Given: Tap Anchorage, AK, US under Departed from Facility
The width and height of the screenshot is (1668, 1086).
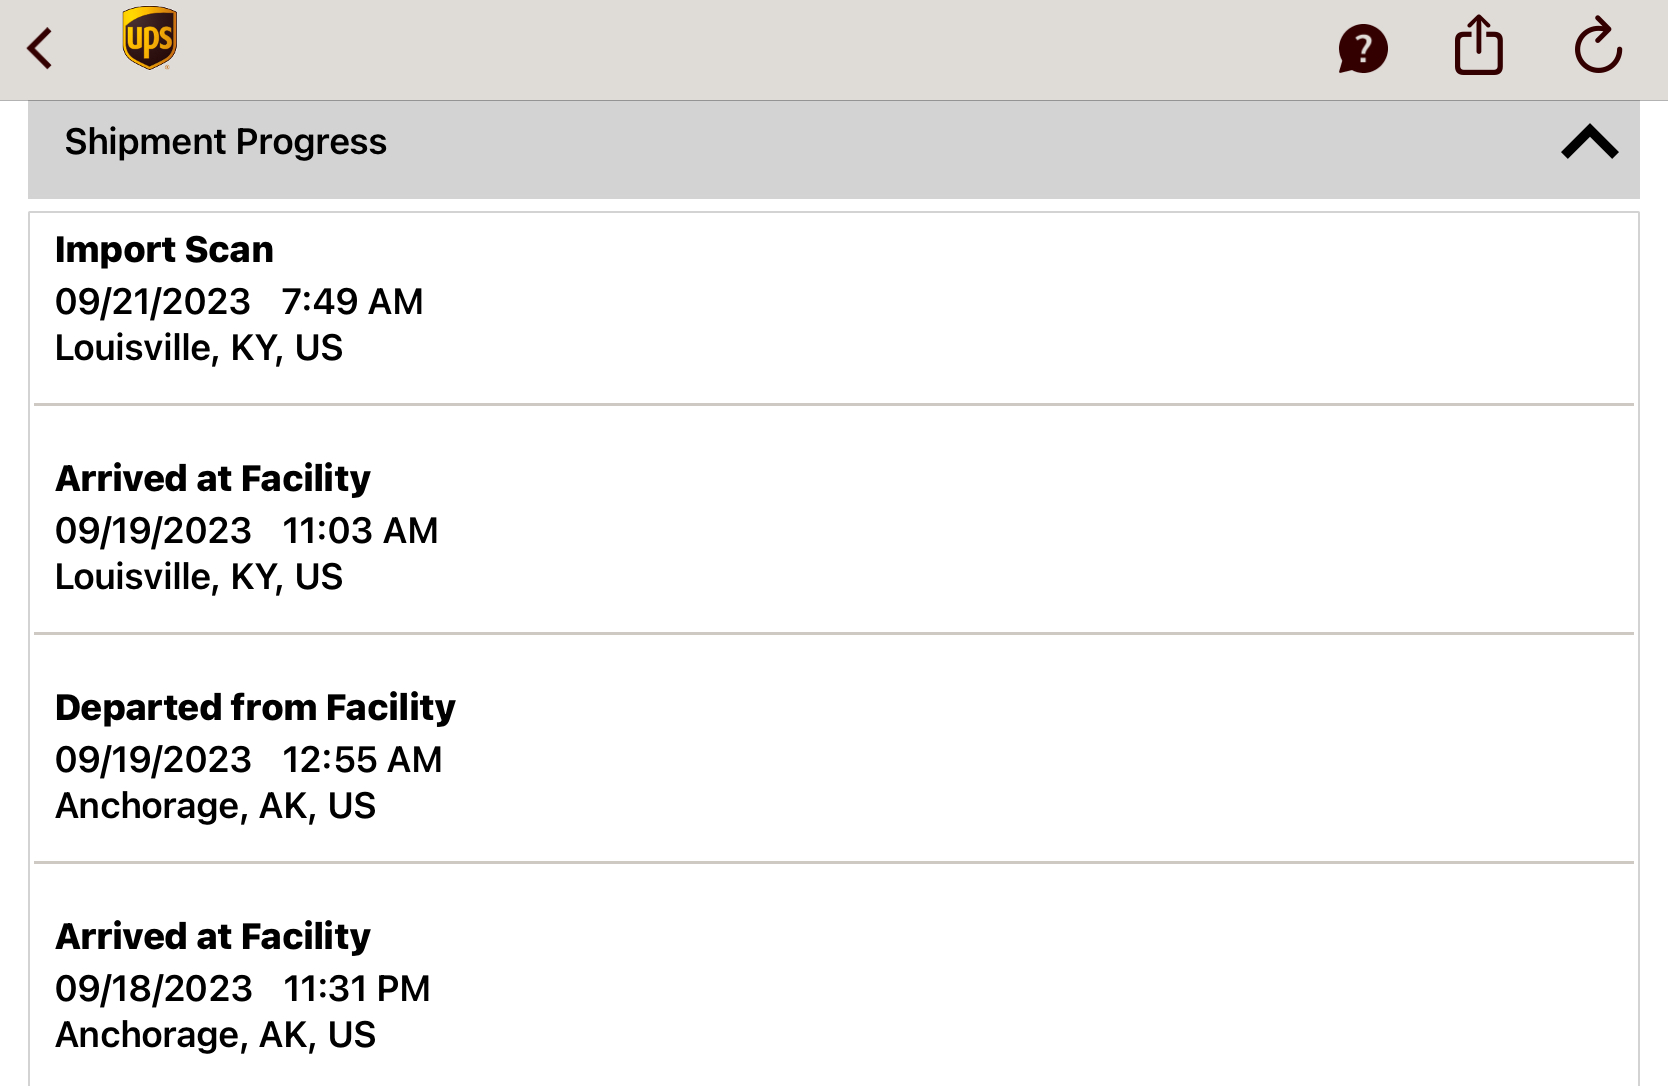Looking at the screenshot, I should coord(215,806).
